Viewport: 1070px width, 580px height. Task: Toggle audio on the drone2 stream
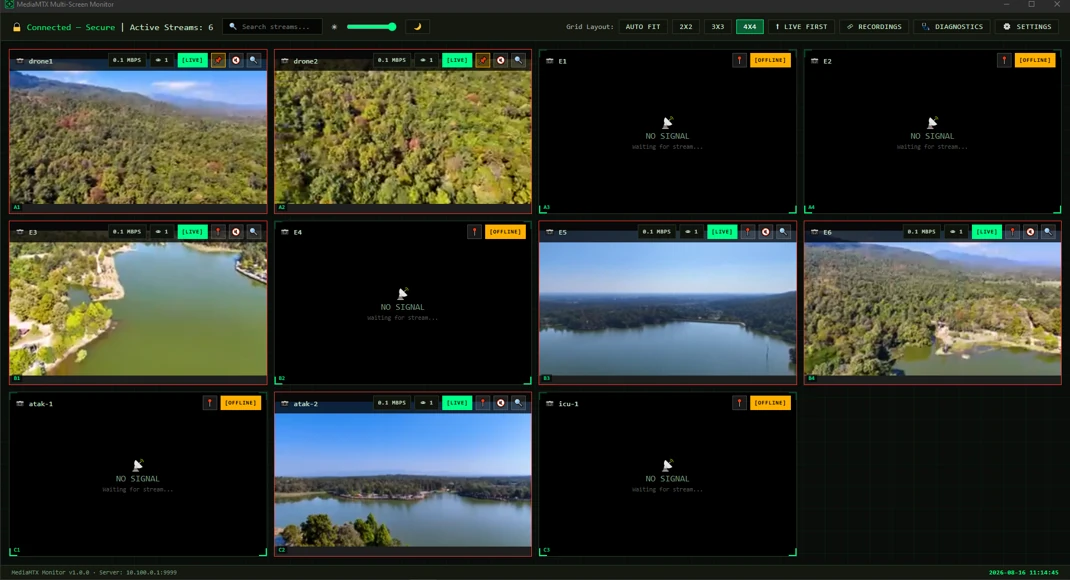pyautogui.click(x=501, y=60)
